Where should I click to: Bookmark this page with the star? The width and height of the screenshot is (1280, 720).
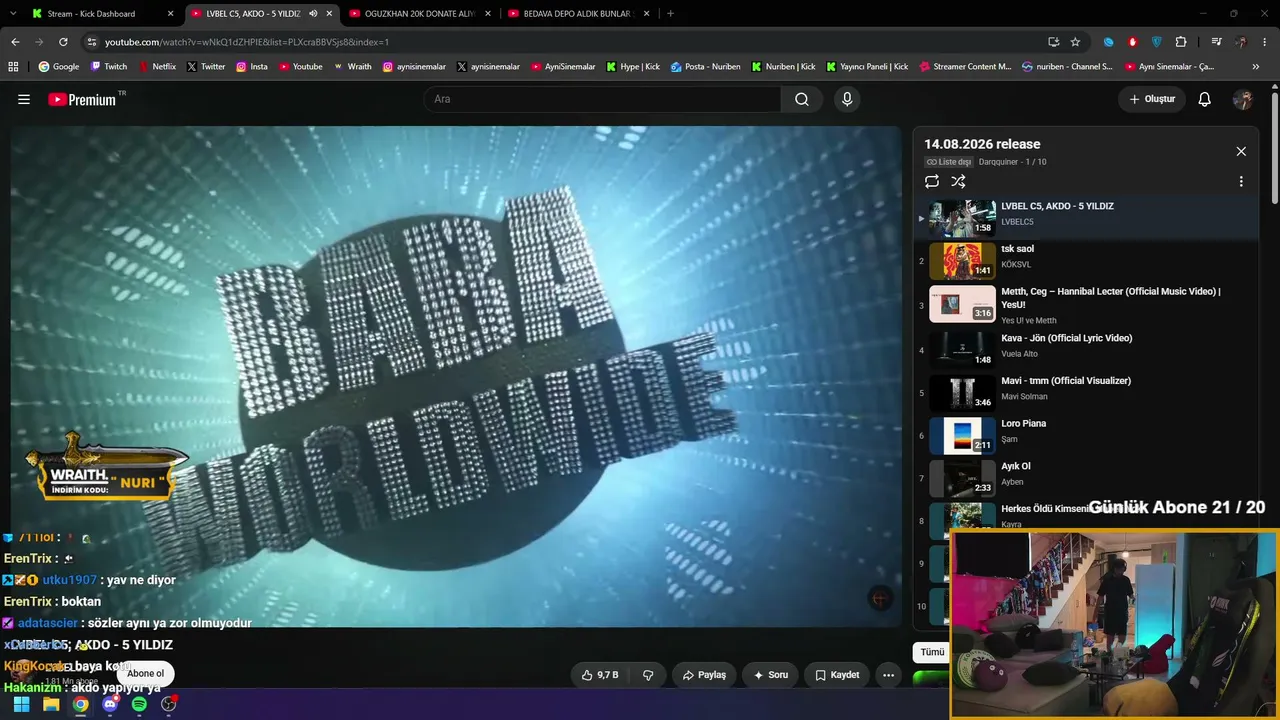coord(1075,42)
